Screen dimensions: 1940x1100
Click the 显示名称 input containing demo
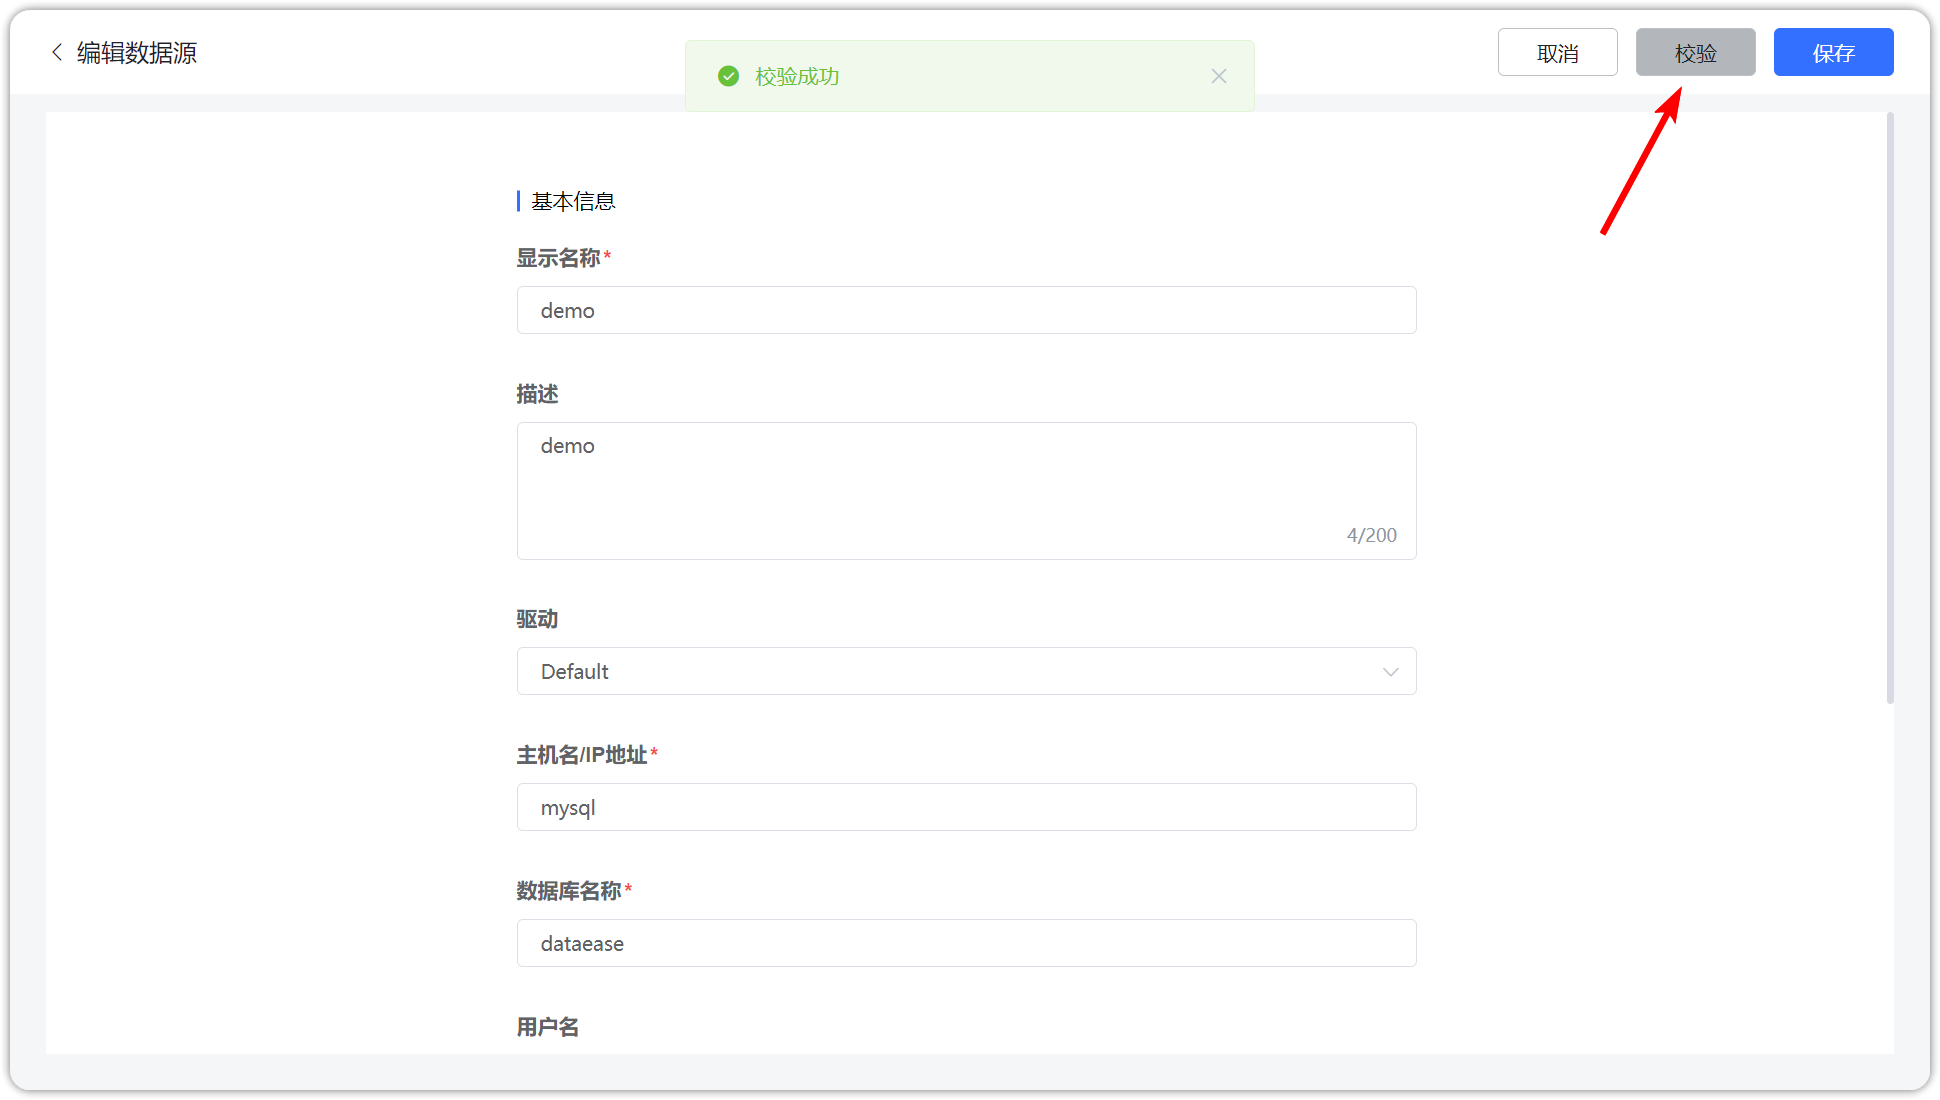[966, 310]
